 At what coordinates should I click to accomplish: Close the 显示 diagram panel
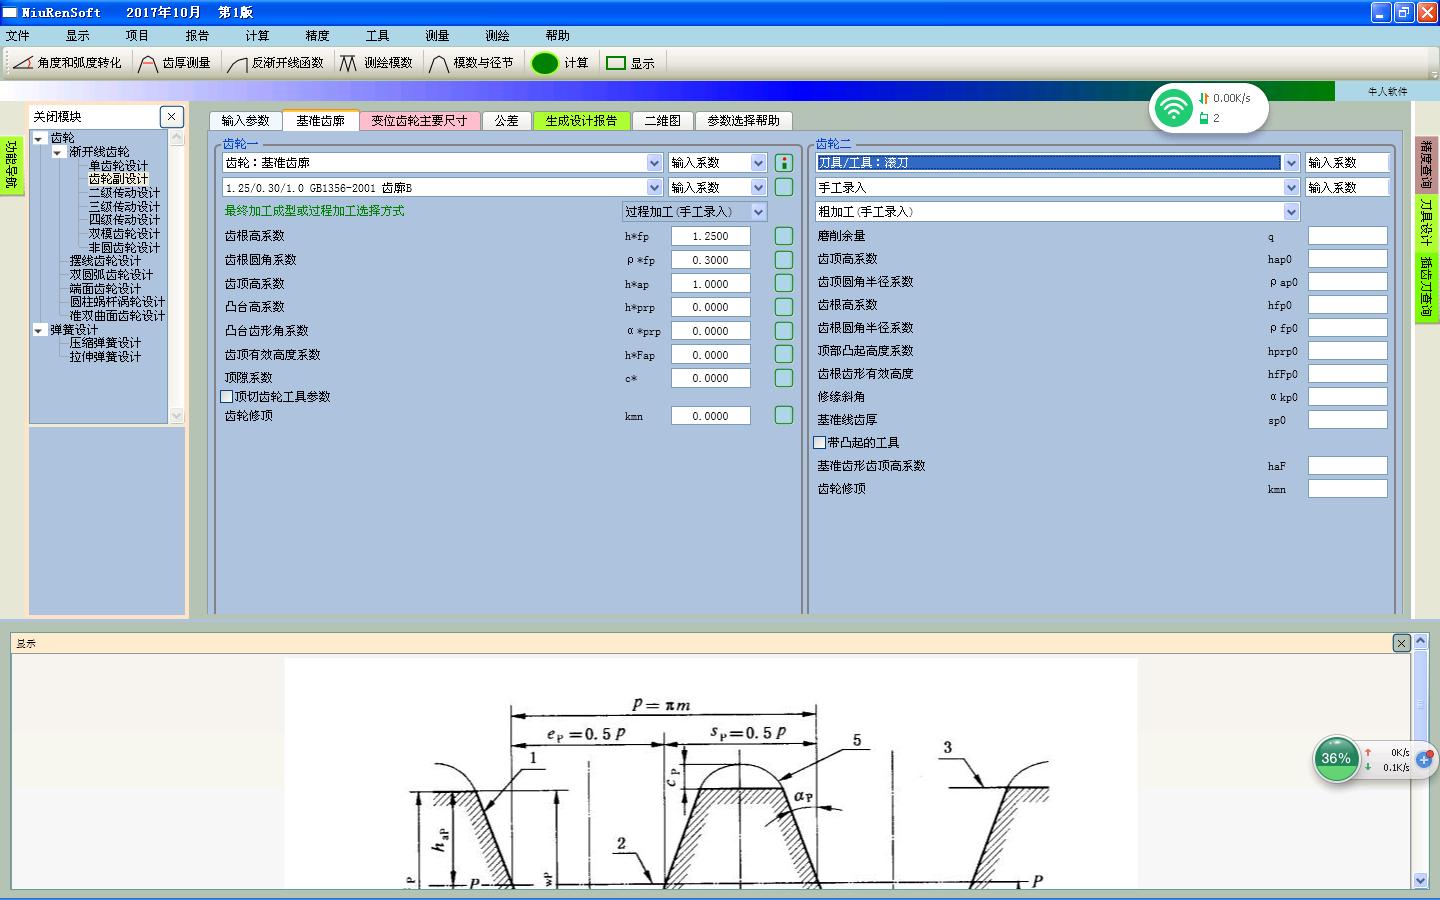[1401, 643]
